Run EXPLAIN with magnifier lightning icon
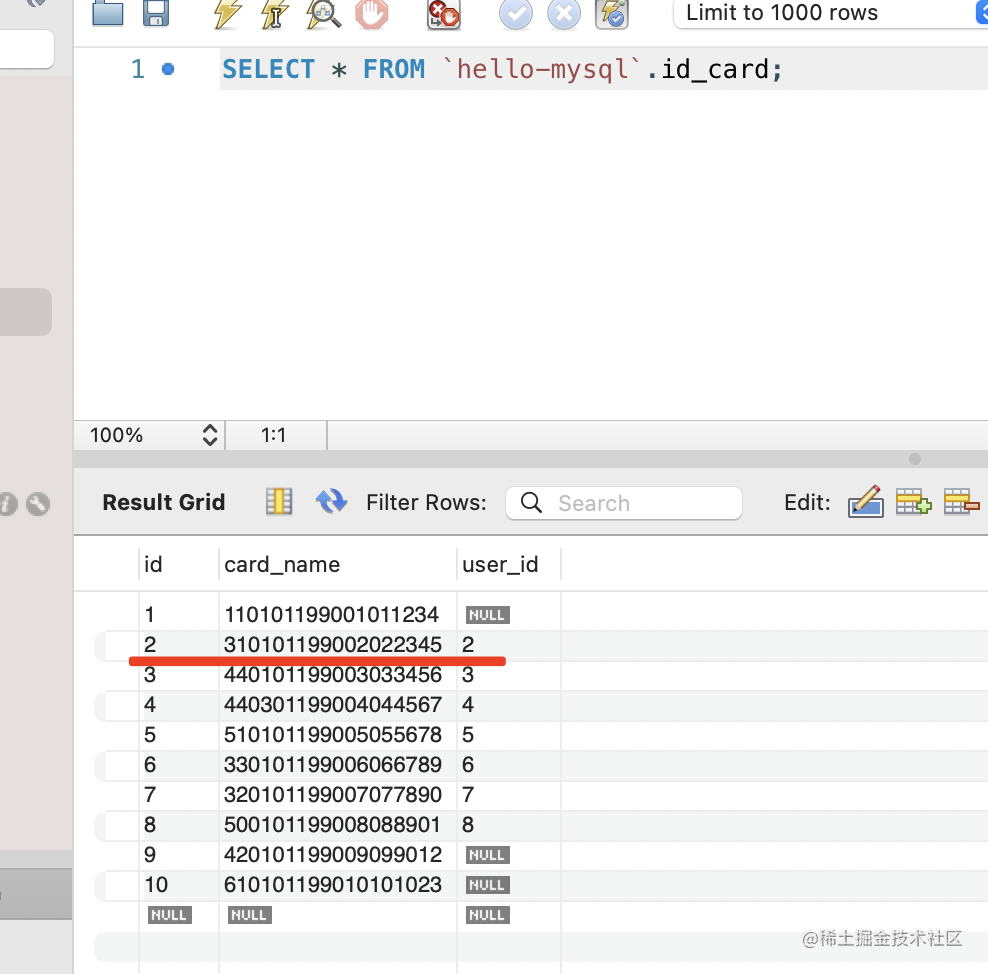Screen dimensions: 988x974 [x=323, y=14]
